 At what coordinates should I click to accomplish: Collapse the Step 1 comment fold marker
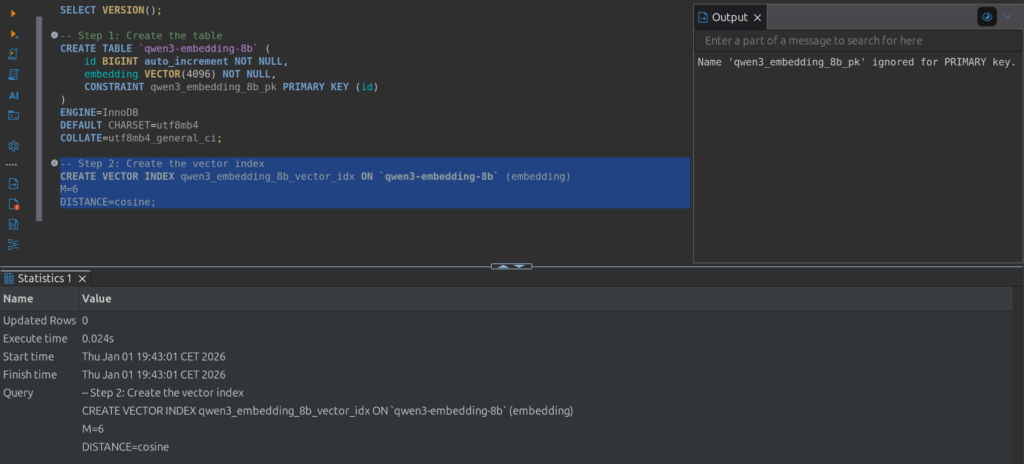click(54, 35)
